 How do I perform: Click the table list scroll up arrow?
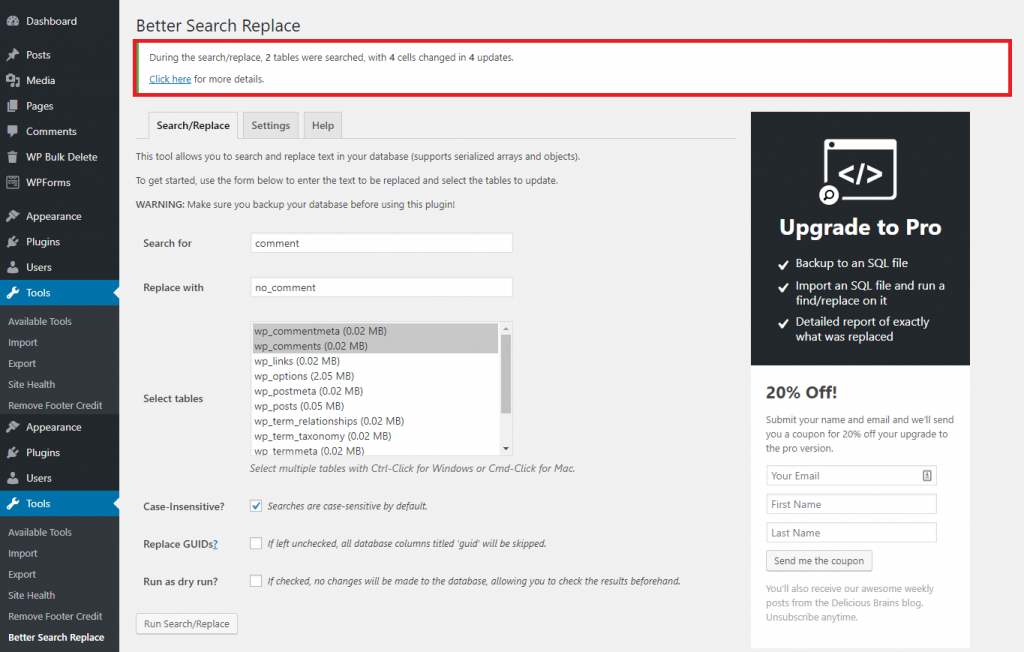coord(505,329)
